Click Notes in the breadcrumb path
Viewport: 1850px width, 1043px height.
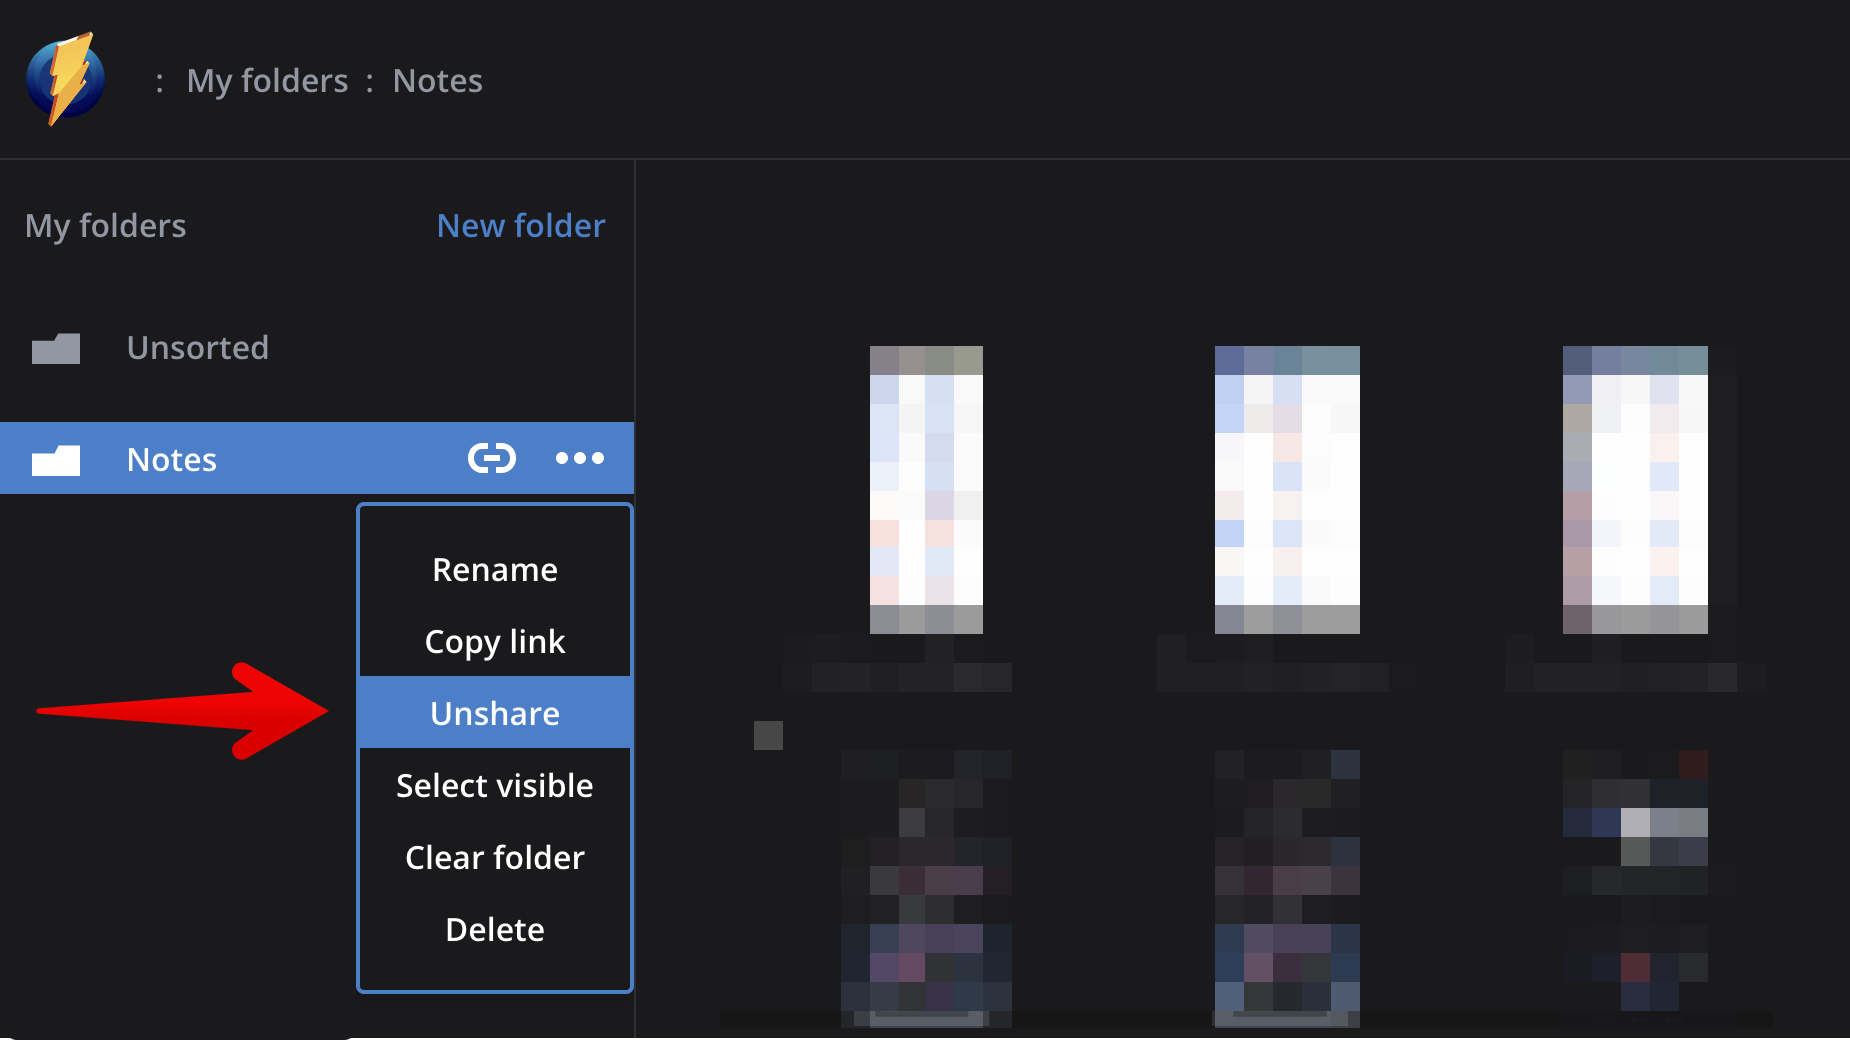pyautogui.click(x=437, y=81)
